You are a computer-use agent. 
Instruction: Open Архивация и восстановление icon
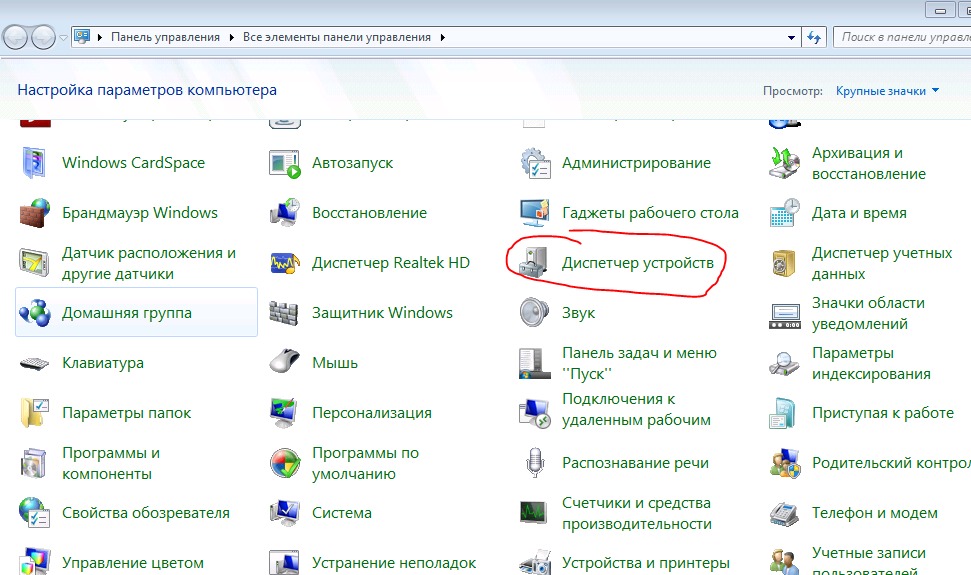785,163
